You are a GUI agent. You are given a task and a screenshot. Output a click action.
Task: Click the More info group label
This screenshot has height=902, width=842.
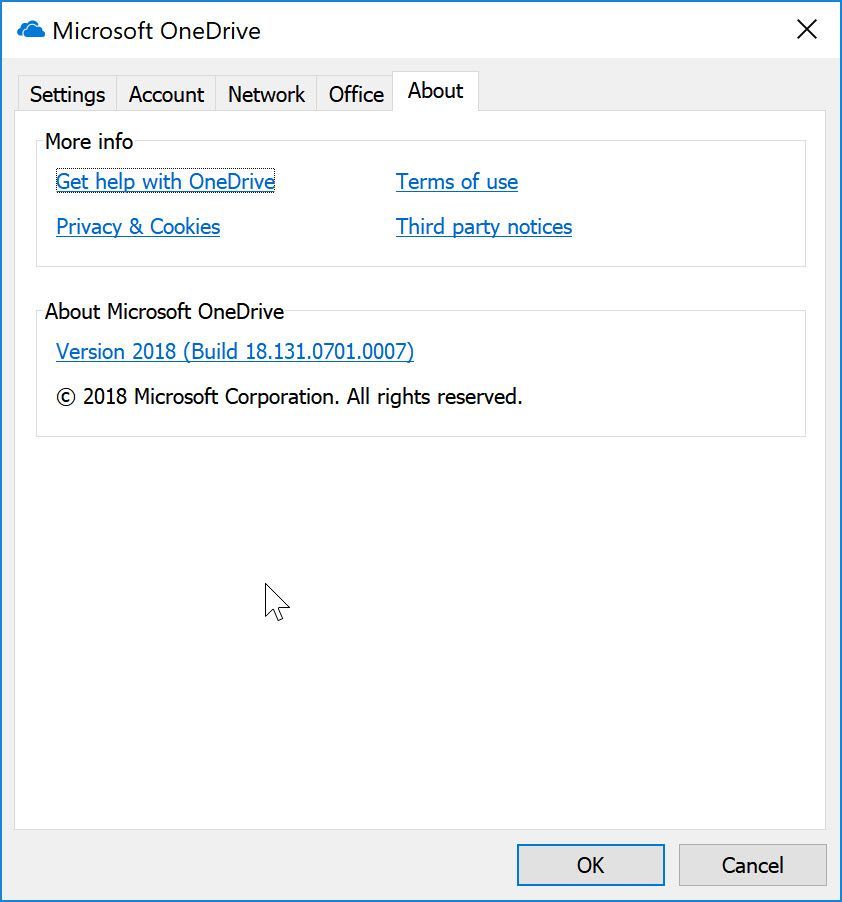click(89, 142)
